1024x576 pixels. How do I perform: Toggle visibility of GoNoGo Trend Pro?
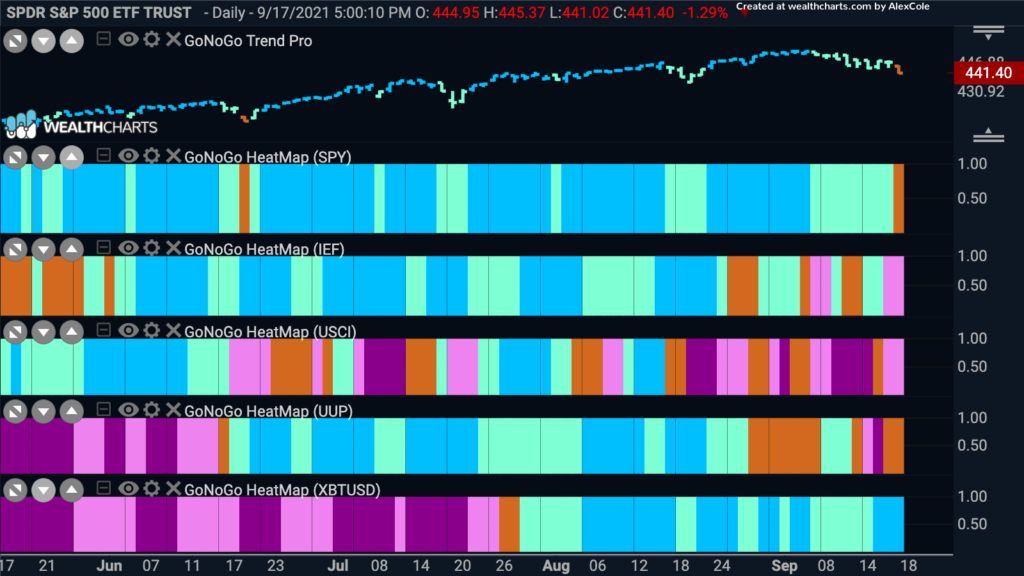tap(128, 40)
